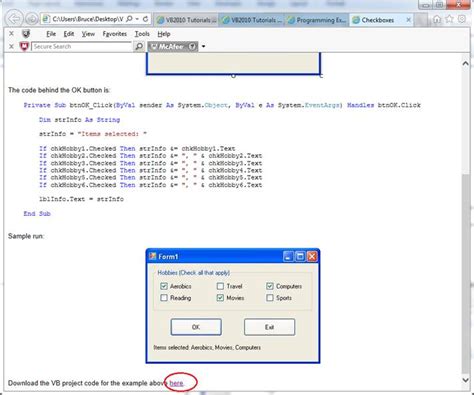This screenshot has width=474, height=395.
Task: Click the scrollbar up arrow
Action: click(465, 63)
